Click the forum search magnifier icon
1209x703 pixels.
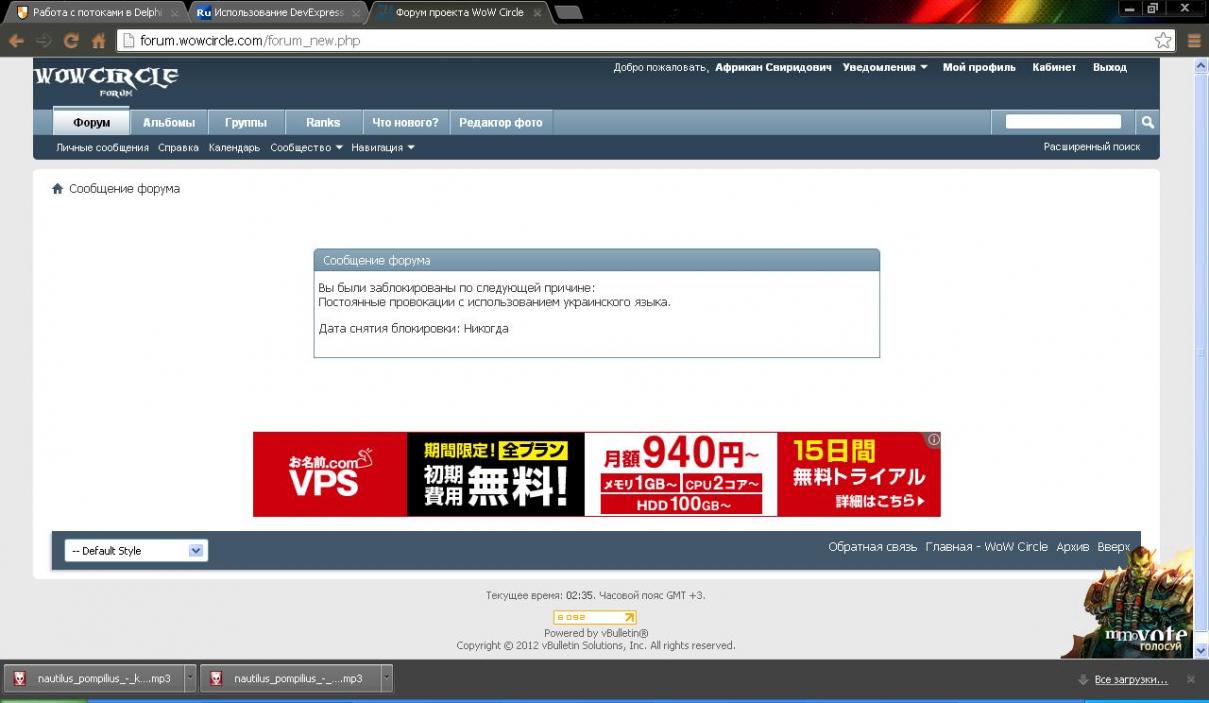coord(1148,122)
